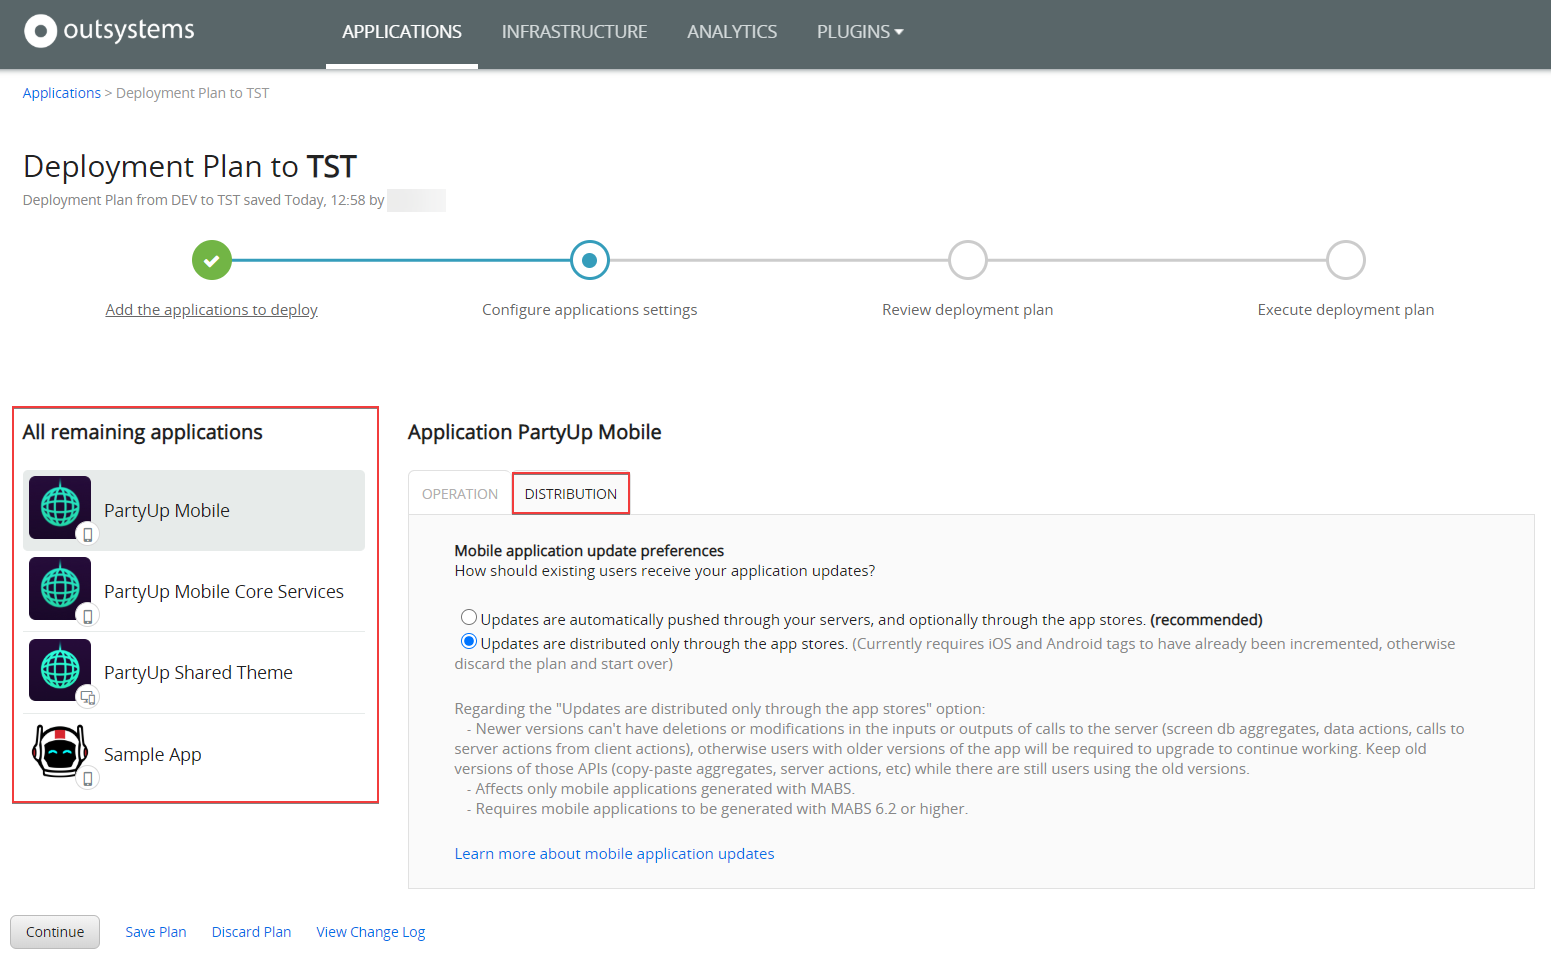
Task: Select PartyUp Mobile in applications list
Action: point(194,510)
